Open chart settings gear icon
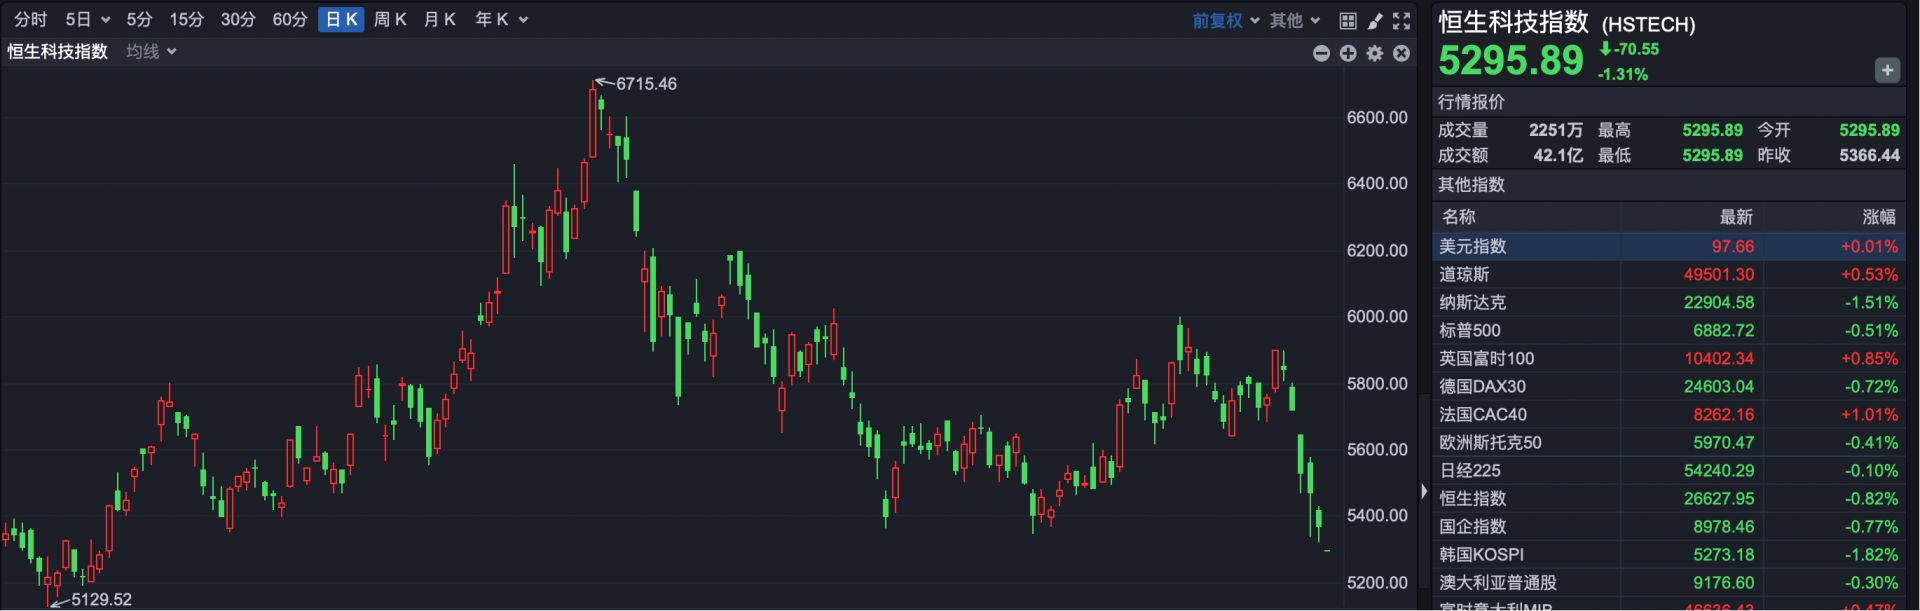This screenshot has width=1920, height=611. tap(1375, 53)
